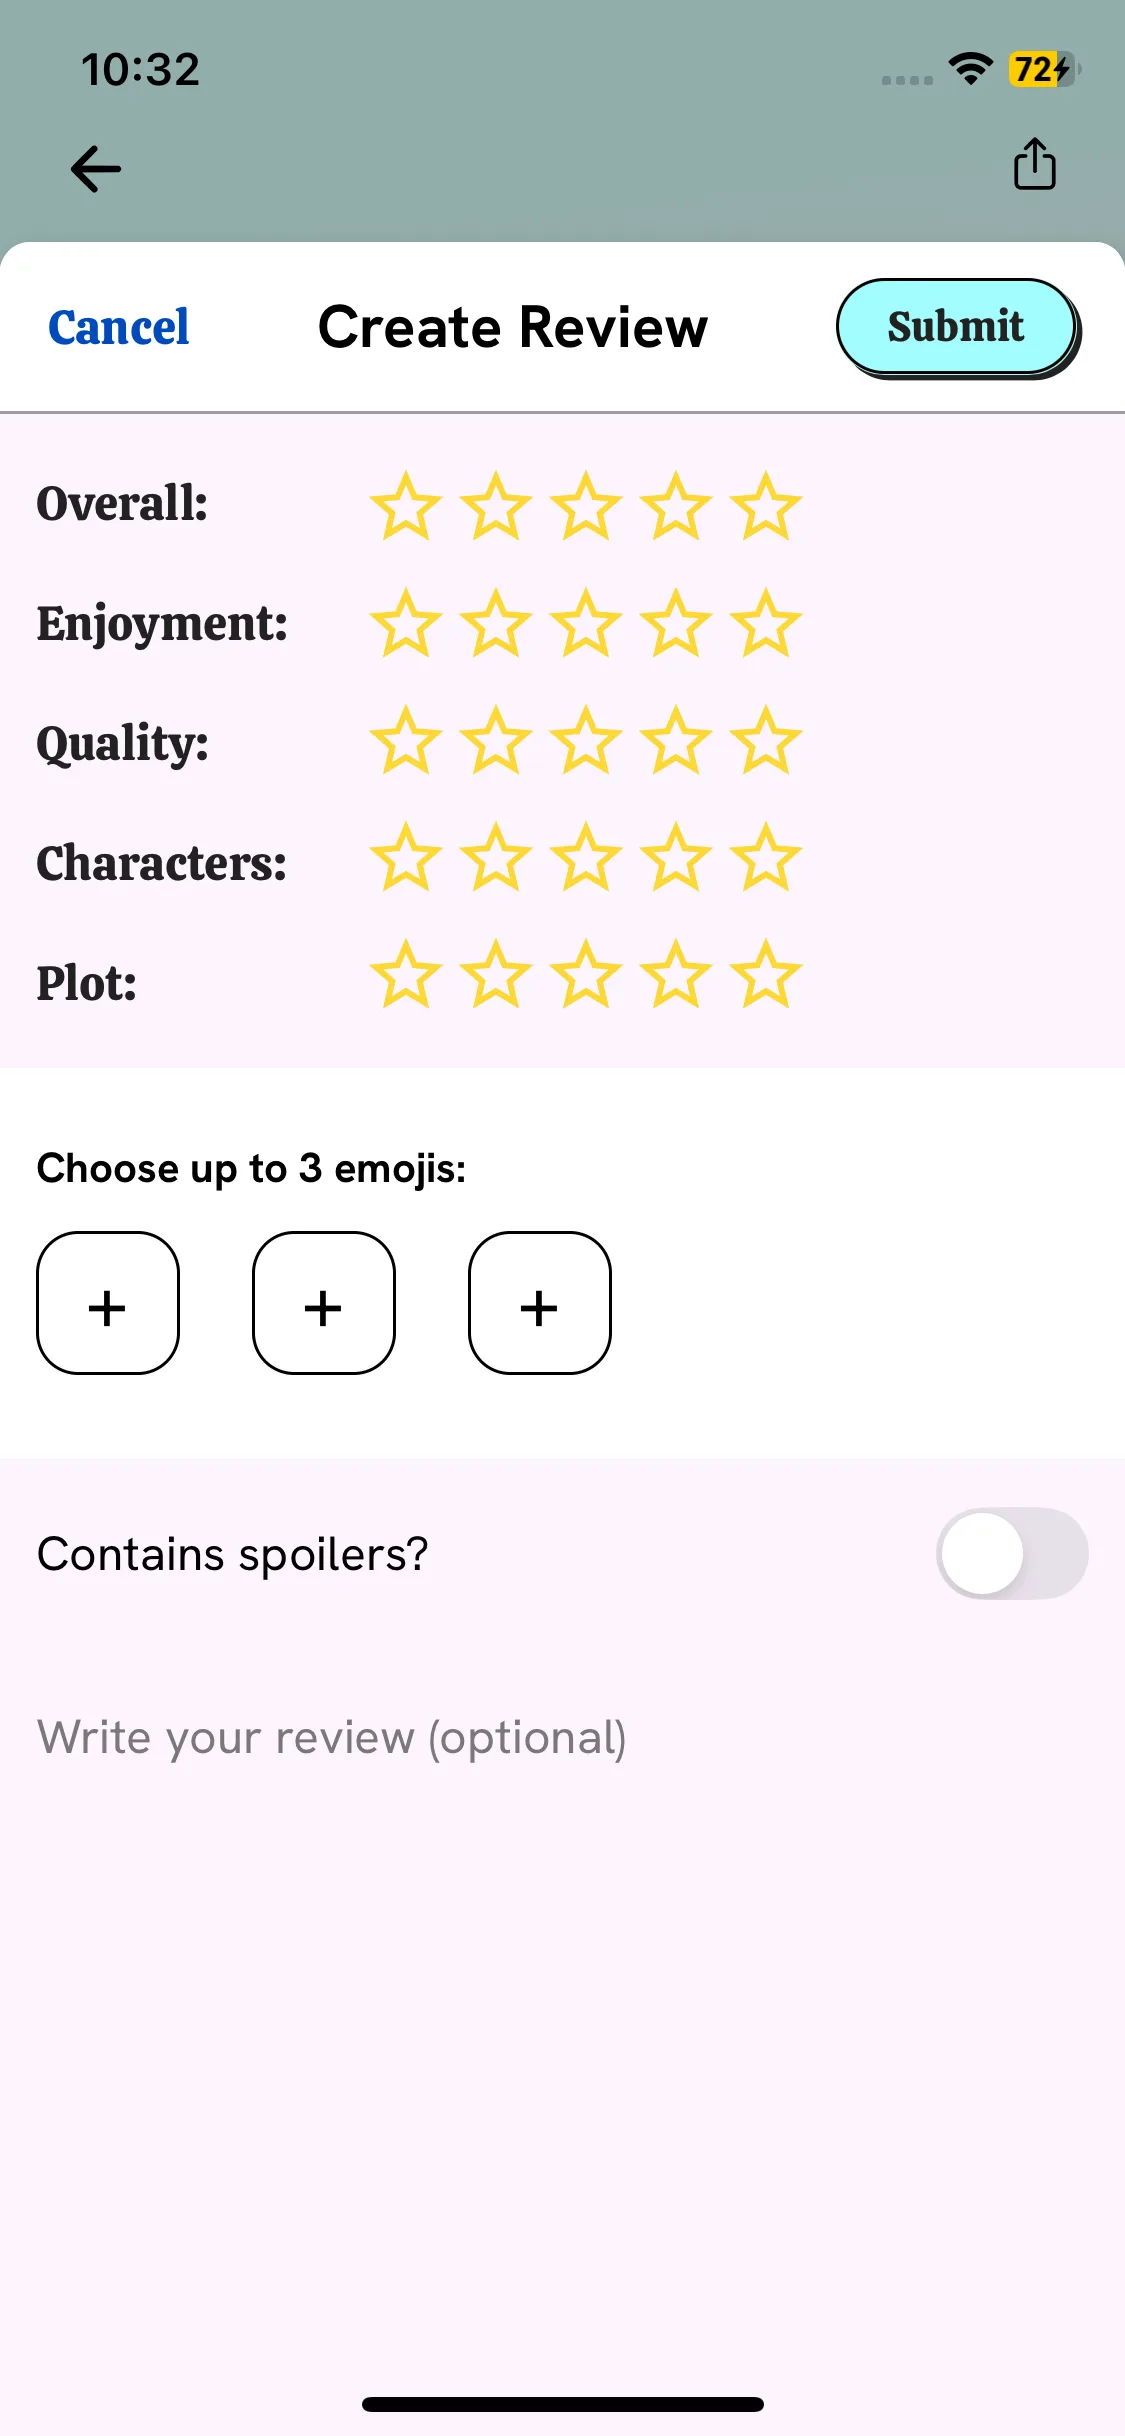This screenshot has width=1125, height=2436.
Task: Give Enjoyment a three-star rating
Action: click(586, 624)
